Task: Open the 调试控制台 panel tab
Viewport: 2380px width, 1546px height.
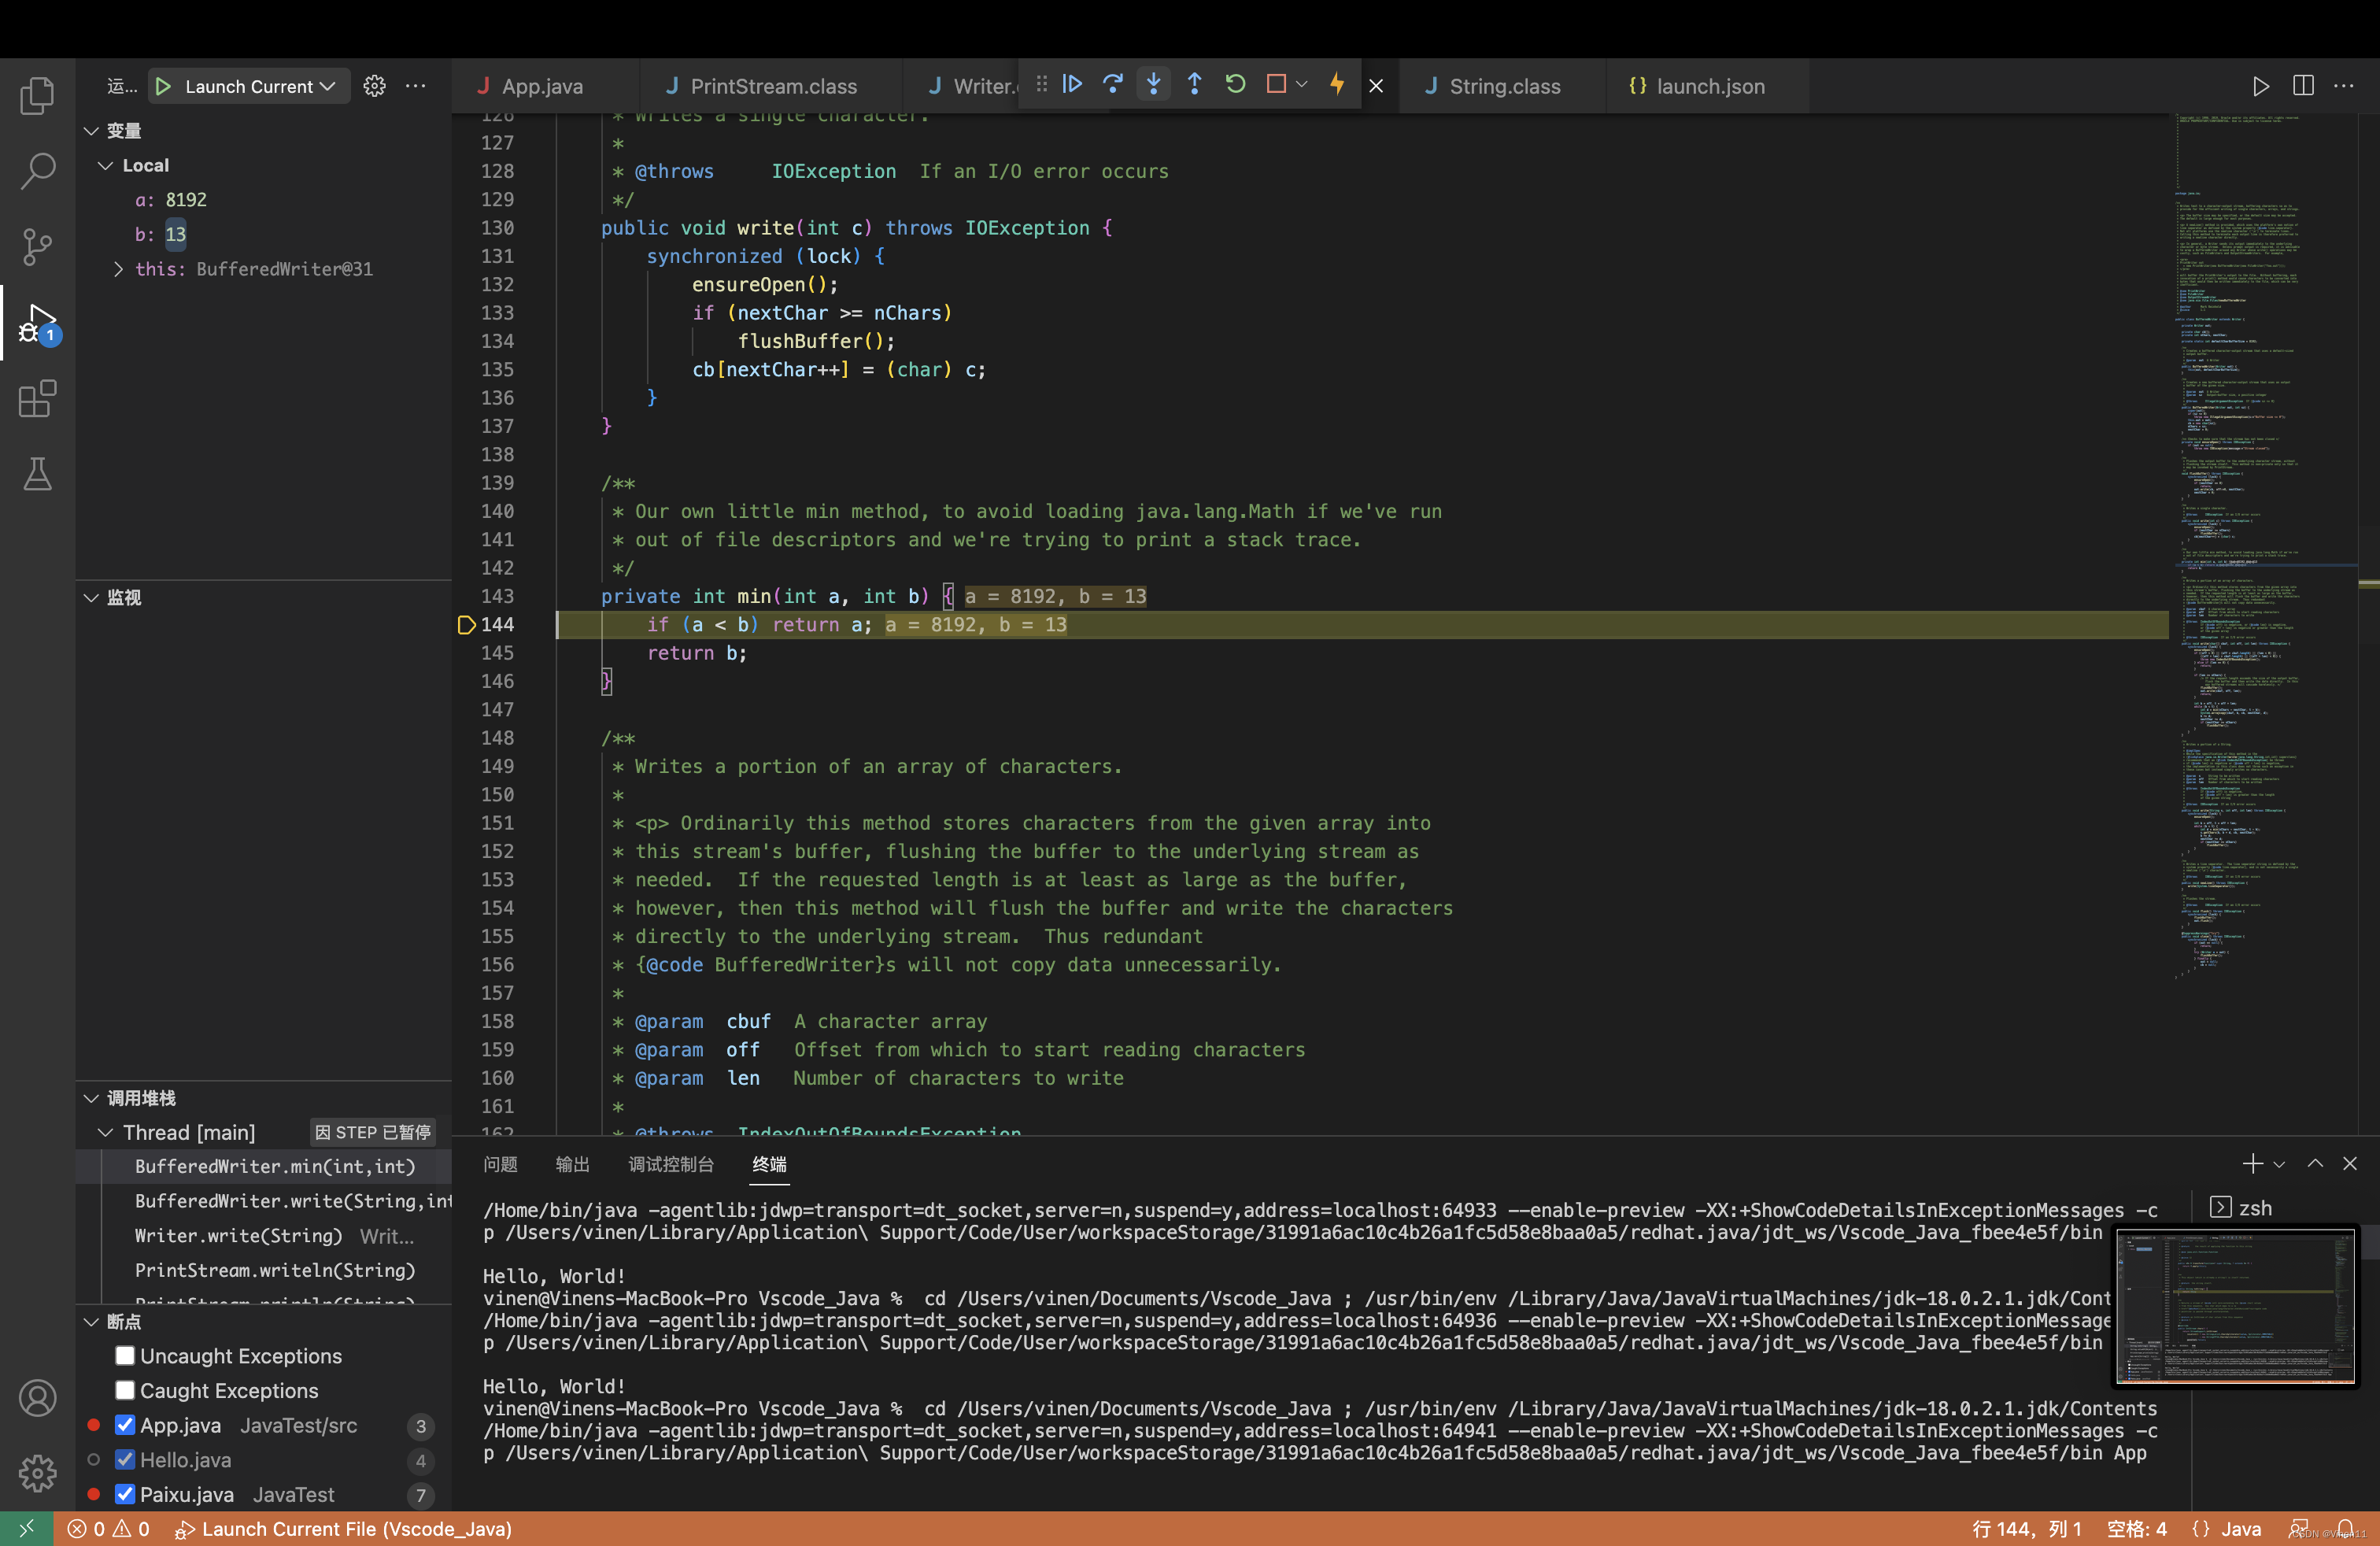Action: tap(670, 1165)
